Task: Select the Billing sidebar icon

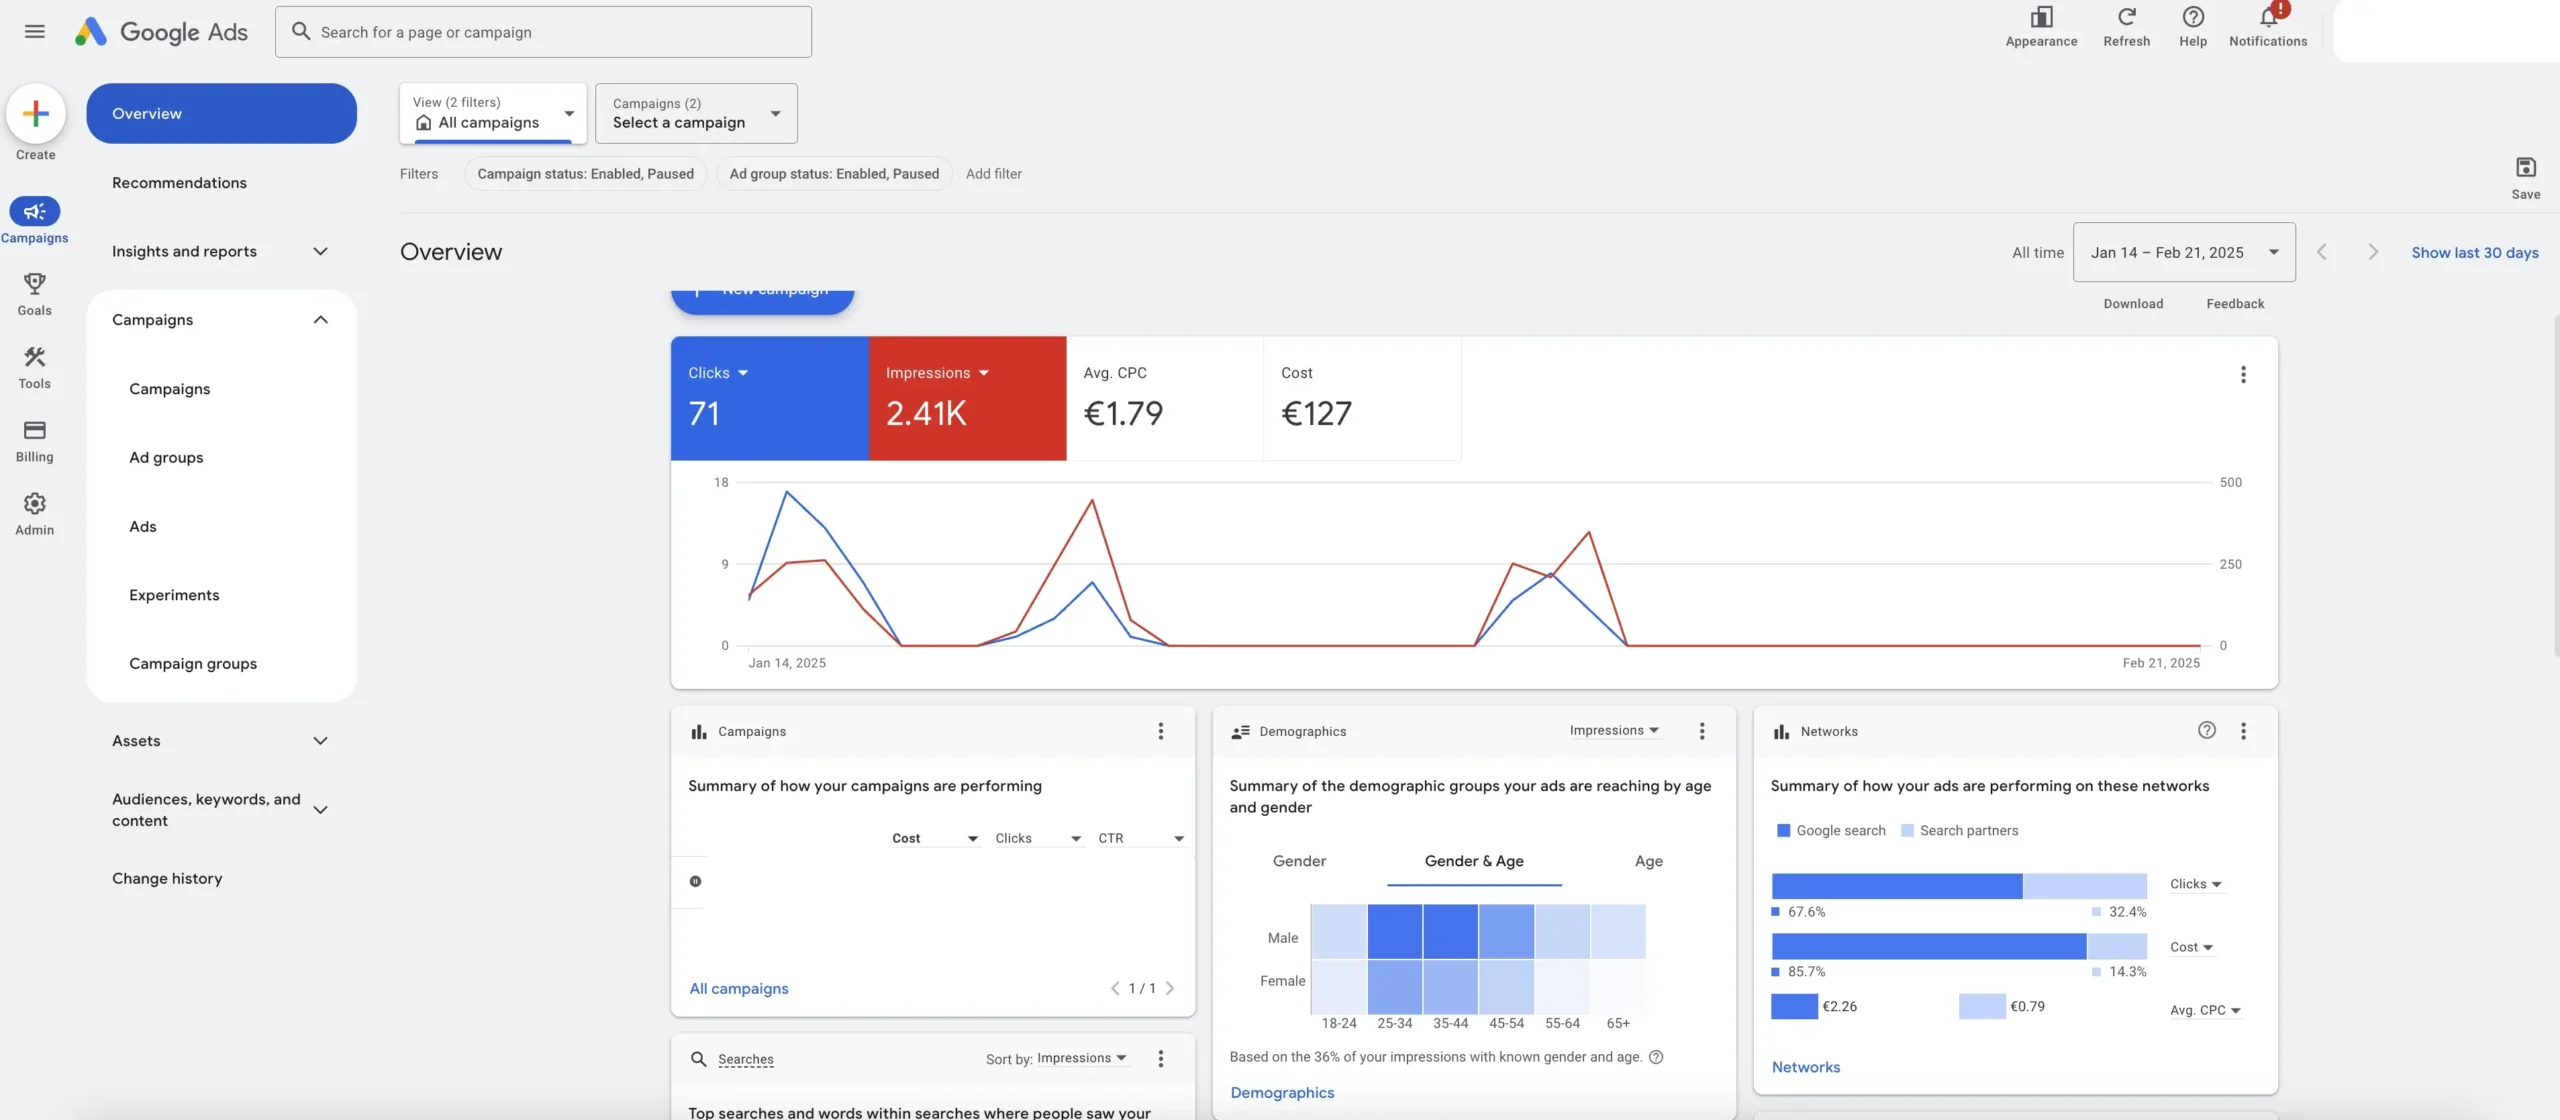Action: [34, 440]
